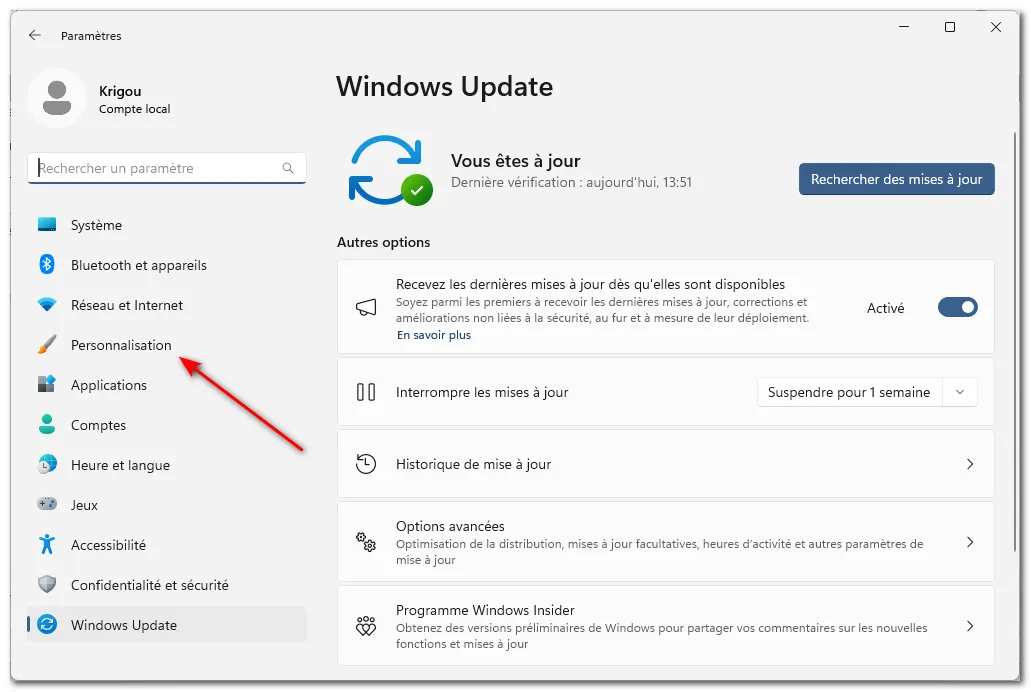Image resolution: width=1031 pixels, height=692 pixels.
Task: Click the Jeux gamepad icon
Action: pyautogui.click(x=47, y=505)
